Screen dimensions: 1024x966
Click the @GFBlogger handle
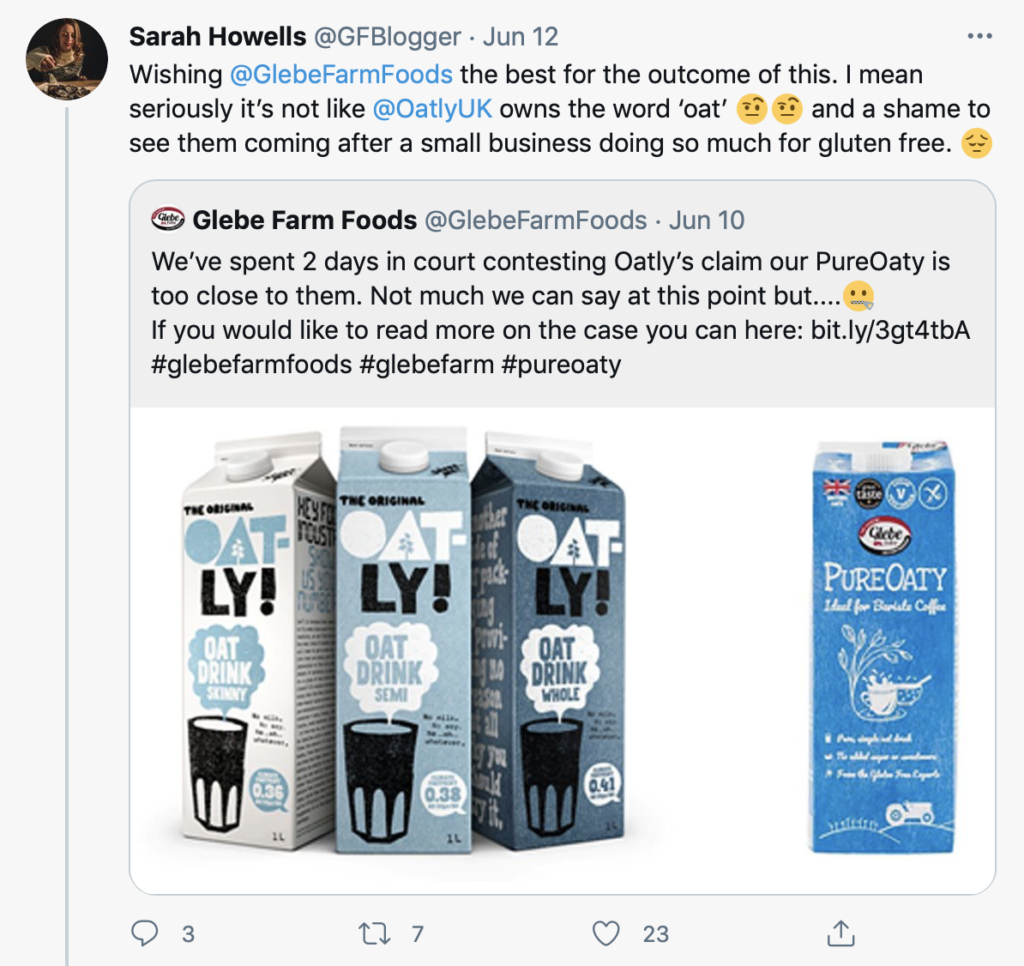(387, 37)
